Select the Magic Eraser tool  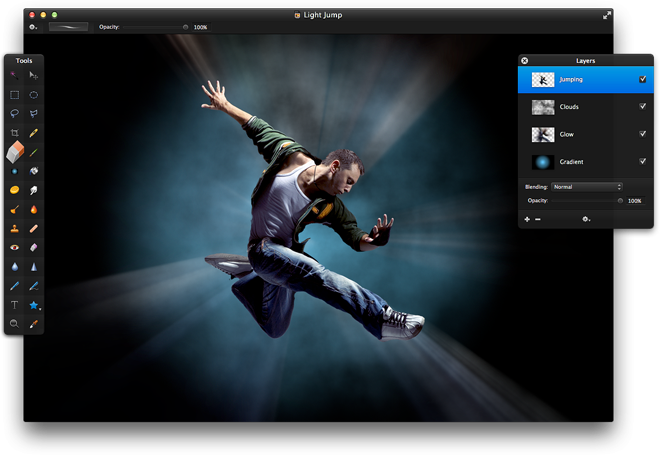[x=34, y=247]
